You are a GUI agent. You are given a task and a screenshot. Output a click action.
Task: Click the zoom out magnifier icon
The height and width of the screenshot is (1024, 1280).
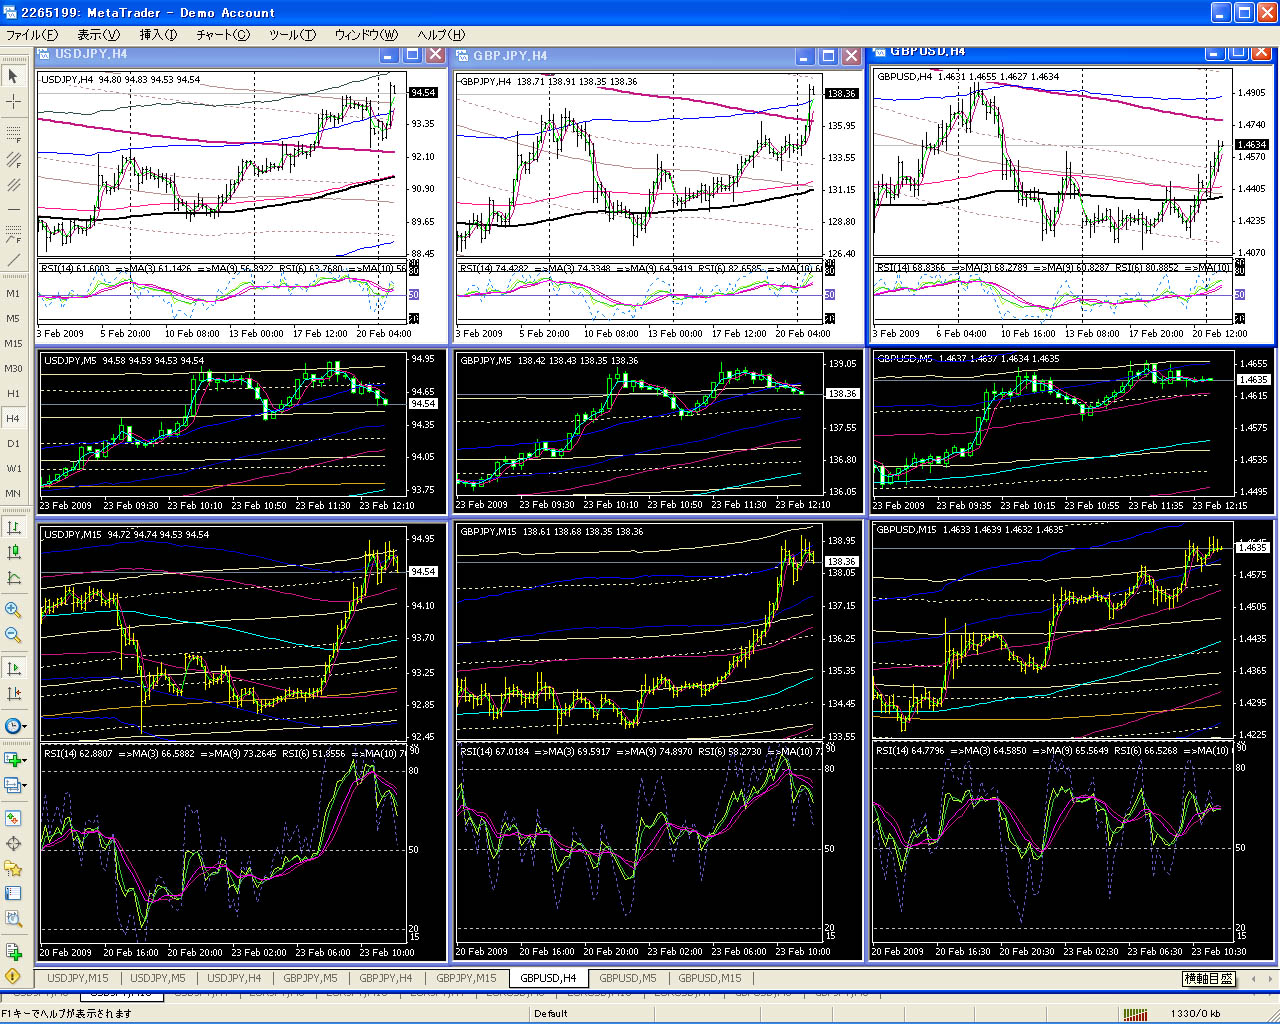13,635
